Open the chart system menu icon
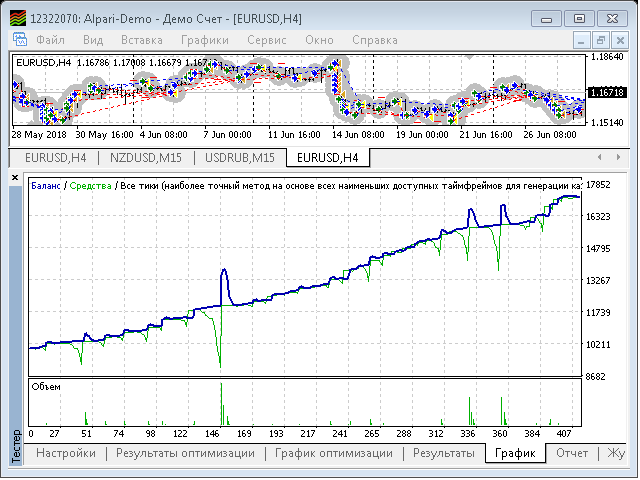Screen dimensions: 640x480 20,40
